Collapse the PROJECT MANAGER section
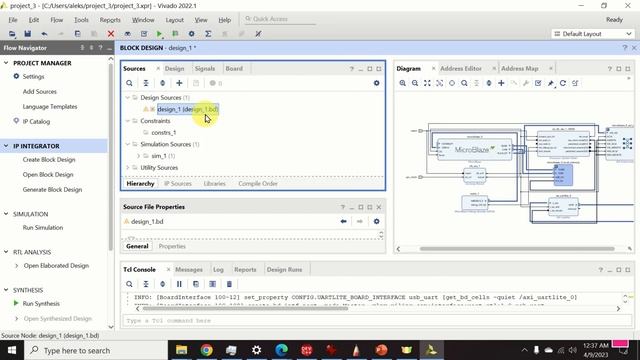Image resolution: width=640 pixels, height=360 pixels. click(6, 63)
